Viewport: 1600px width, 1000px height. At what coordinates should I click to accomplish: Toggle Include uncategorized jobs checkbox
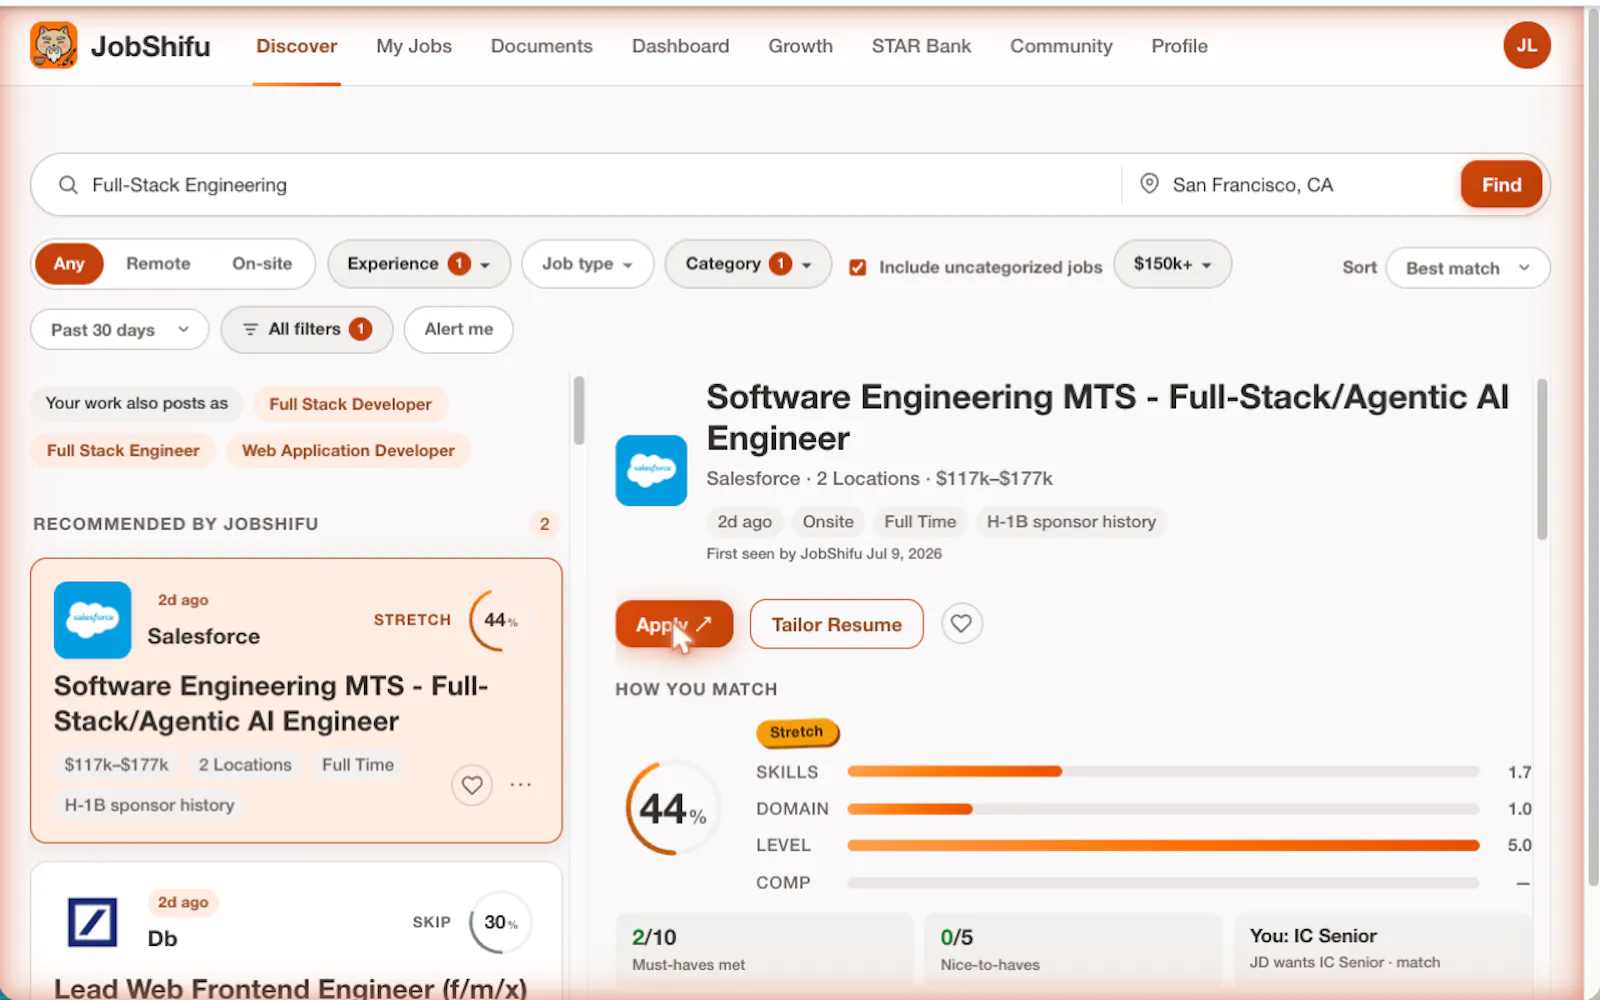tap(858, 267)
